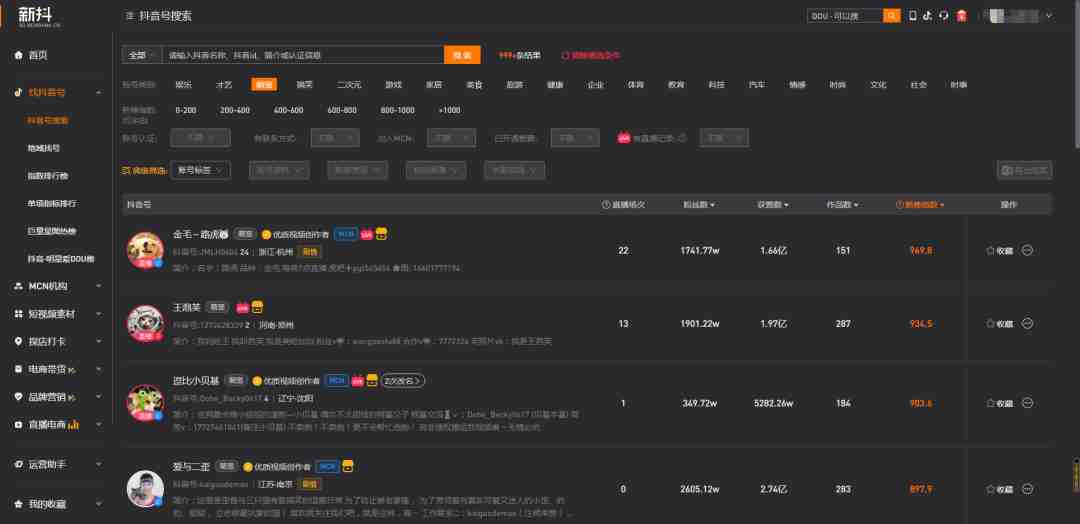Viewport: 1080px width, 524px height.
Task: Open 指数排行榜 in the sidebar
Action: (x=48, y=176)
